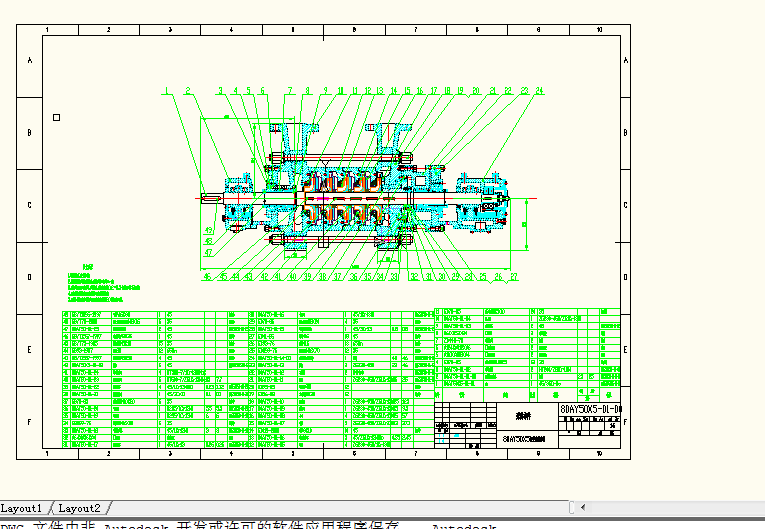Click part callout number 37
The image size is (765, 529).
click(337, 276)
